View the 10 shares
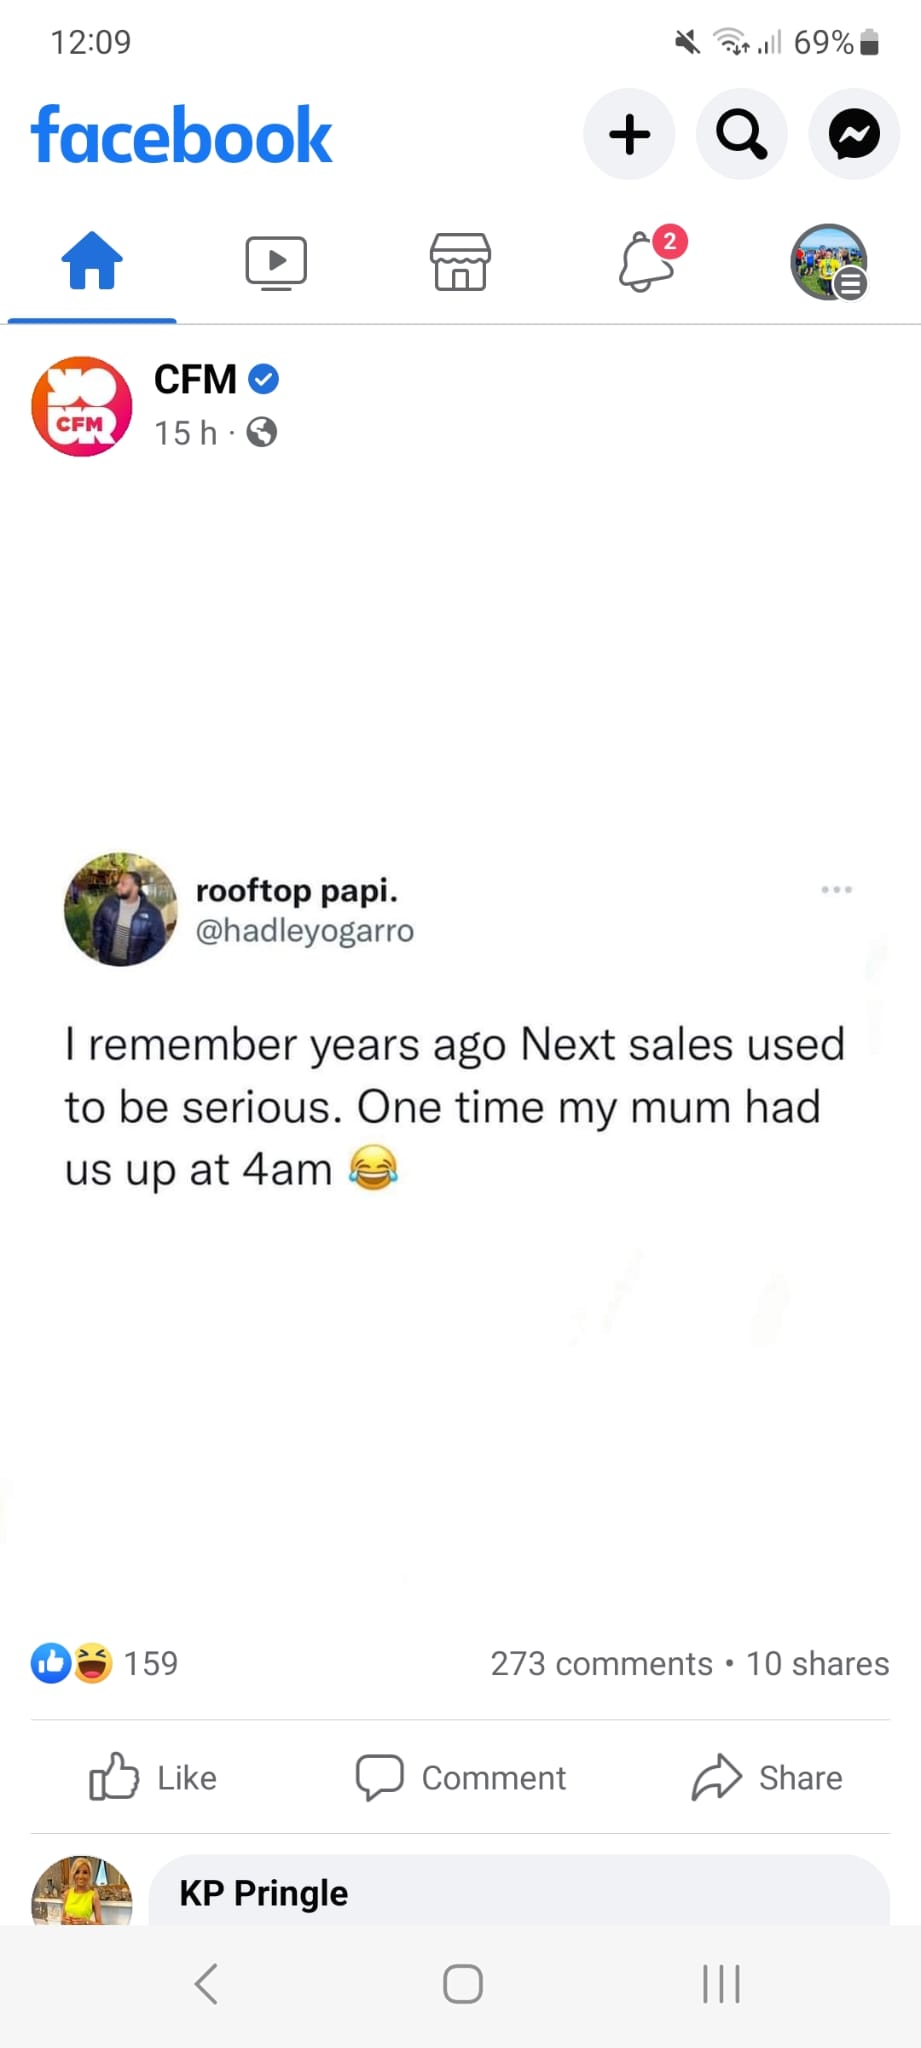Screen dimensions: 921x2048 [x=817, y=1663]
